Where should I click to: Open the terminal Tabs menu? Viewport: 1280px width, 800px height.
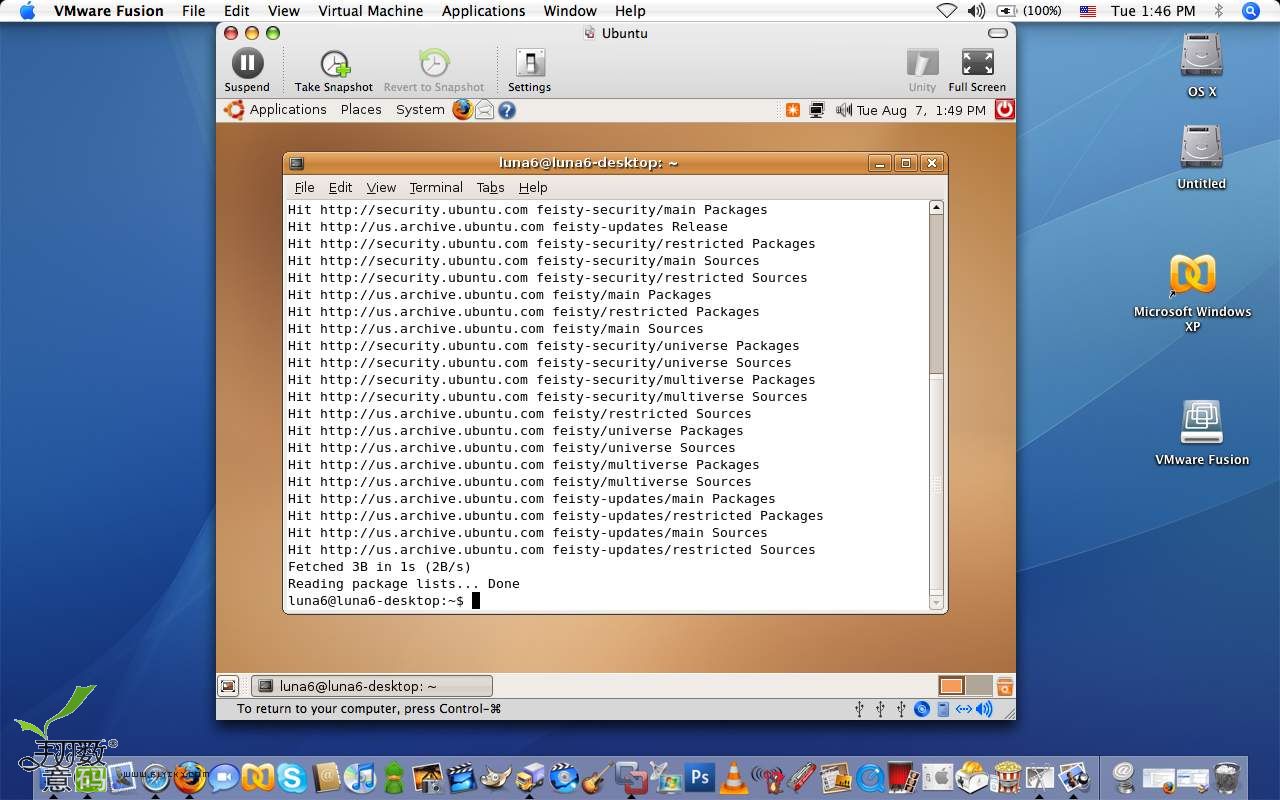point(490,187)
